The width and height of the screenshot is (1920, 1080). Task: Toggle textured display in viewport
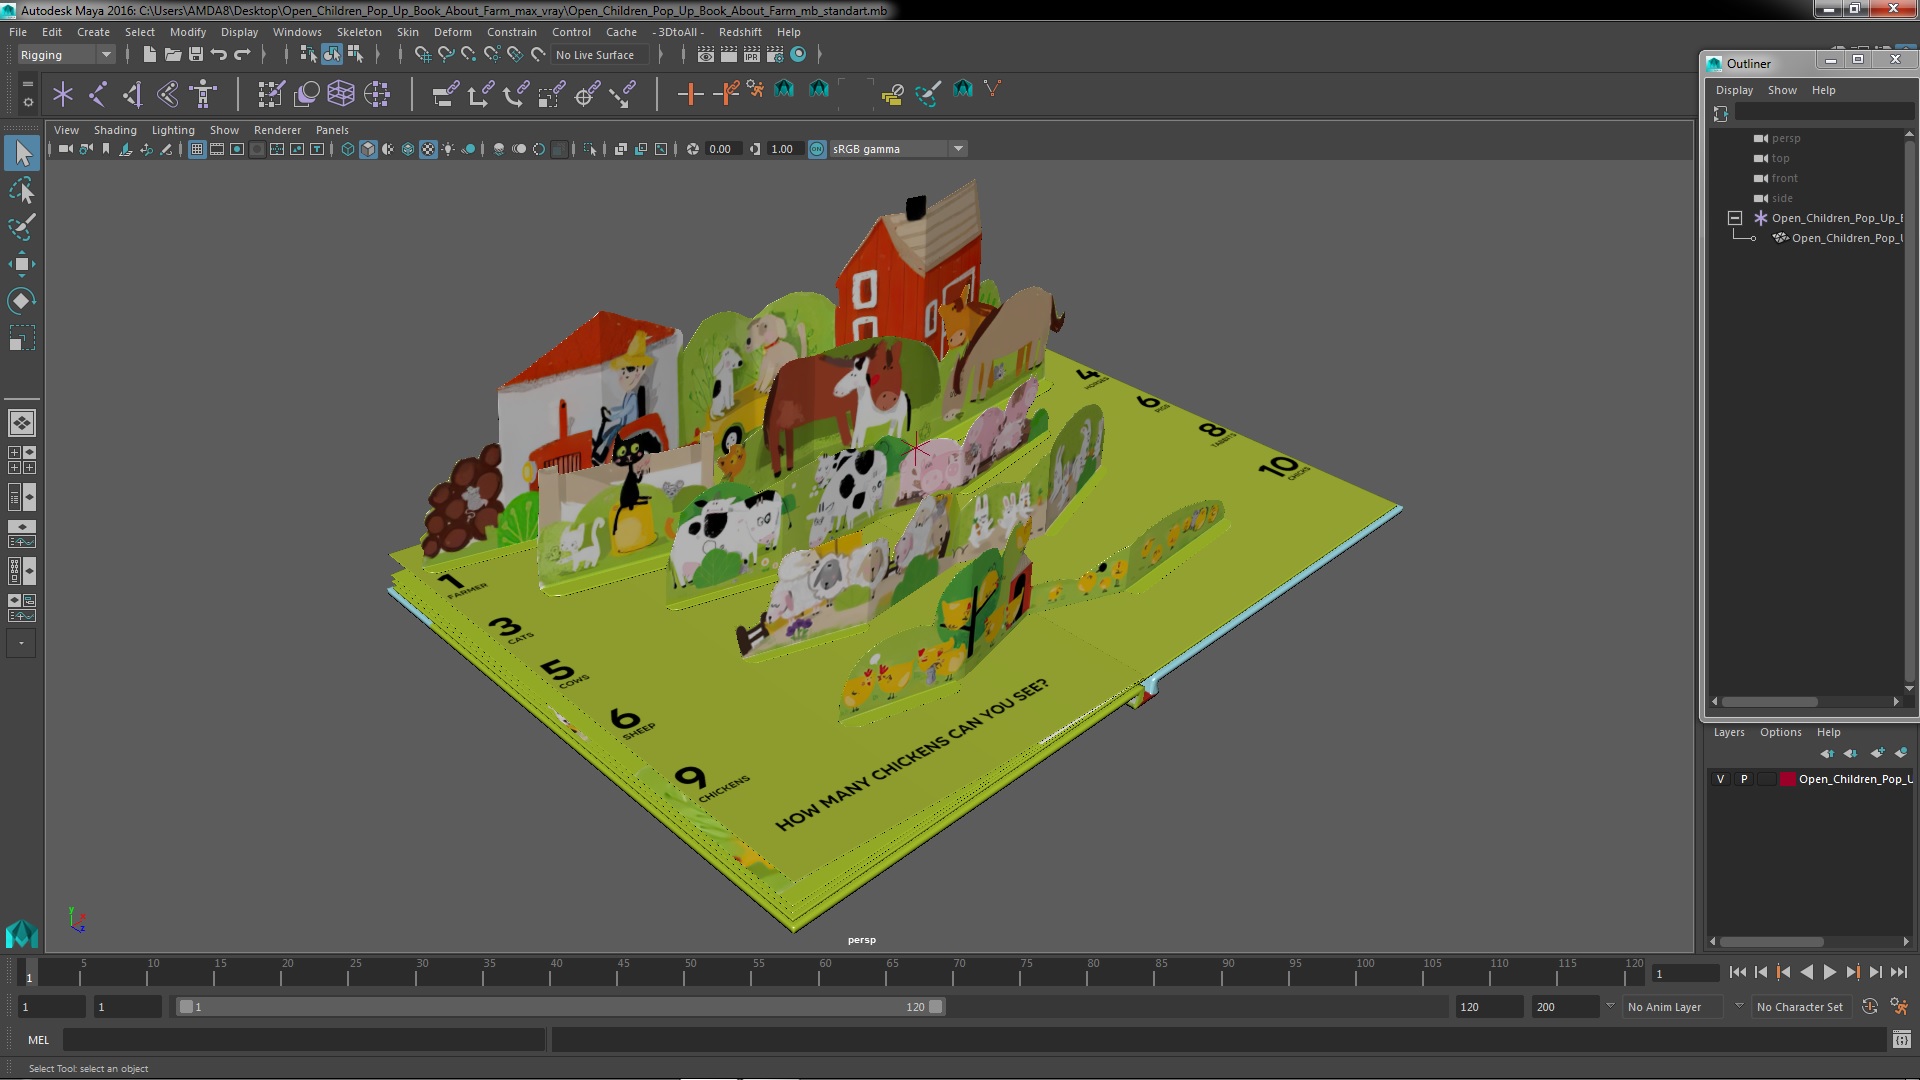click(428, 149)
